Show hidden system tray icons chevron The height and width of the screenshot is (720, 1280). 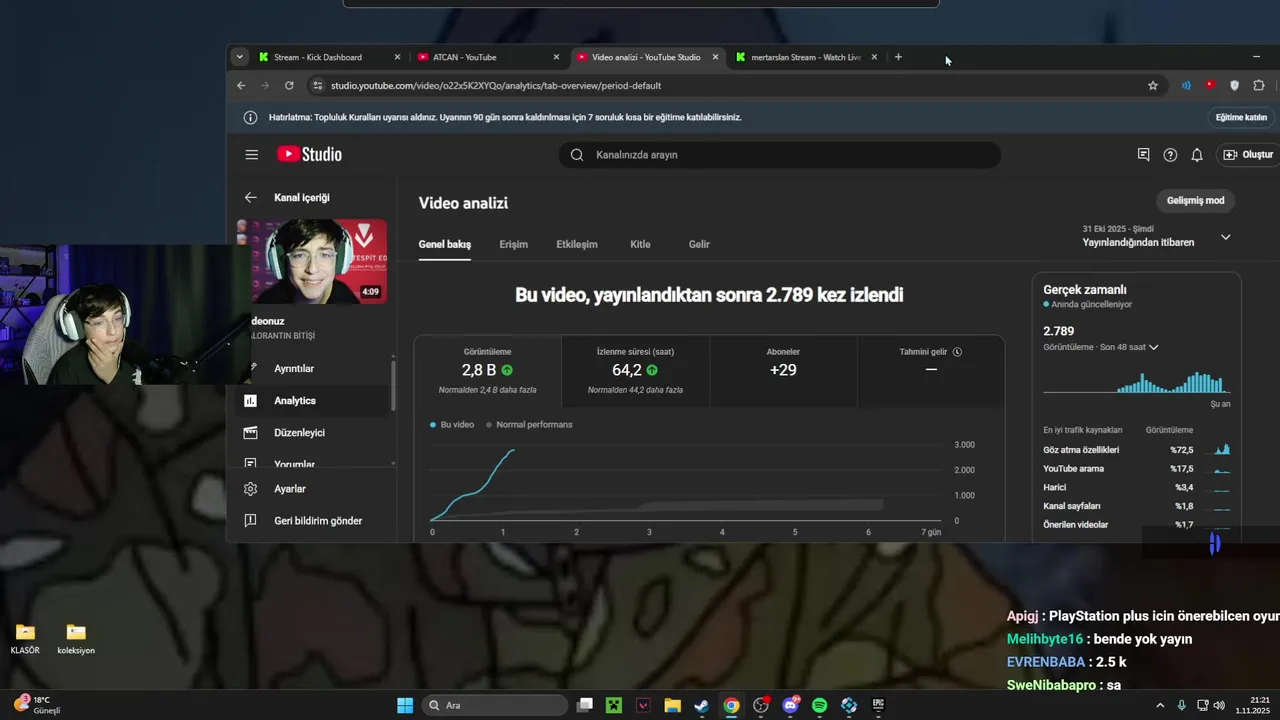pyautogui.click(x=1160, y=705)
